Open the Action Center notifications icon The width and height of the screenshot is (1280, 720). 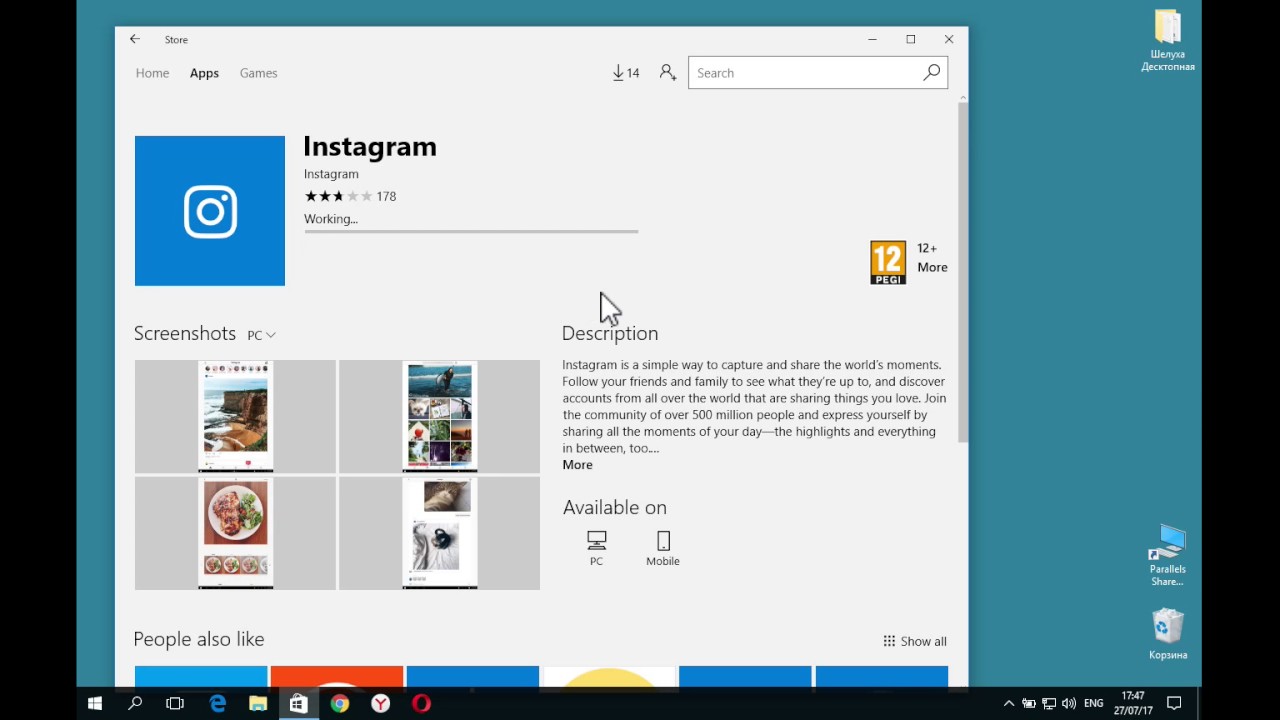point(1175,704)
